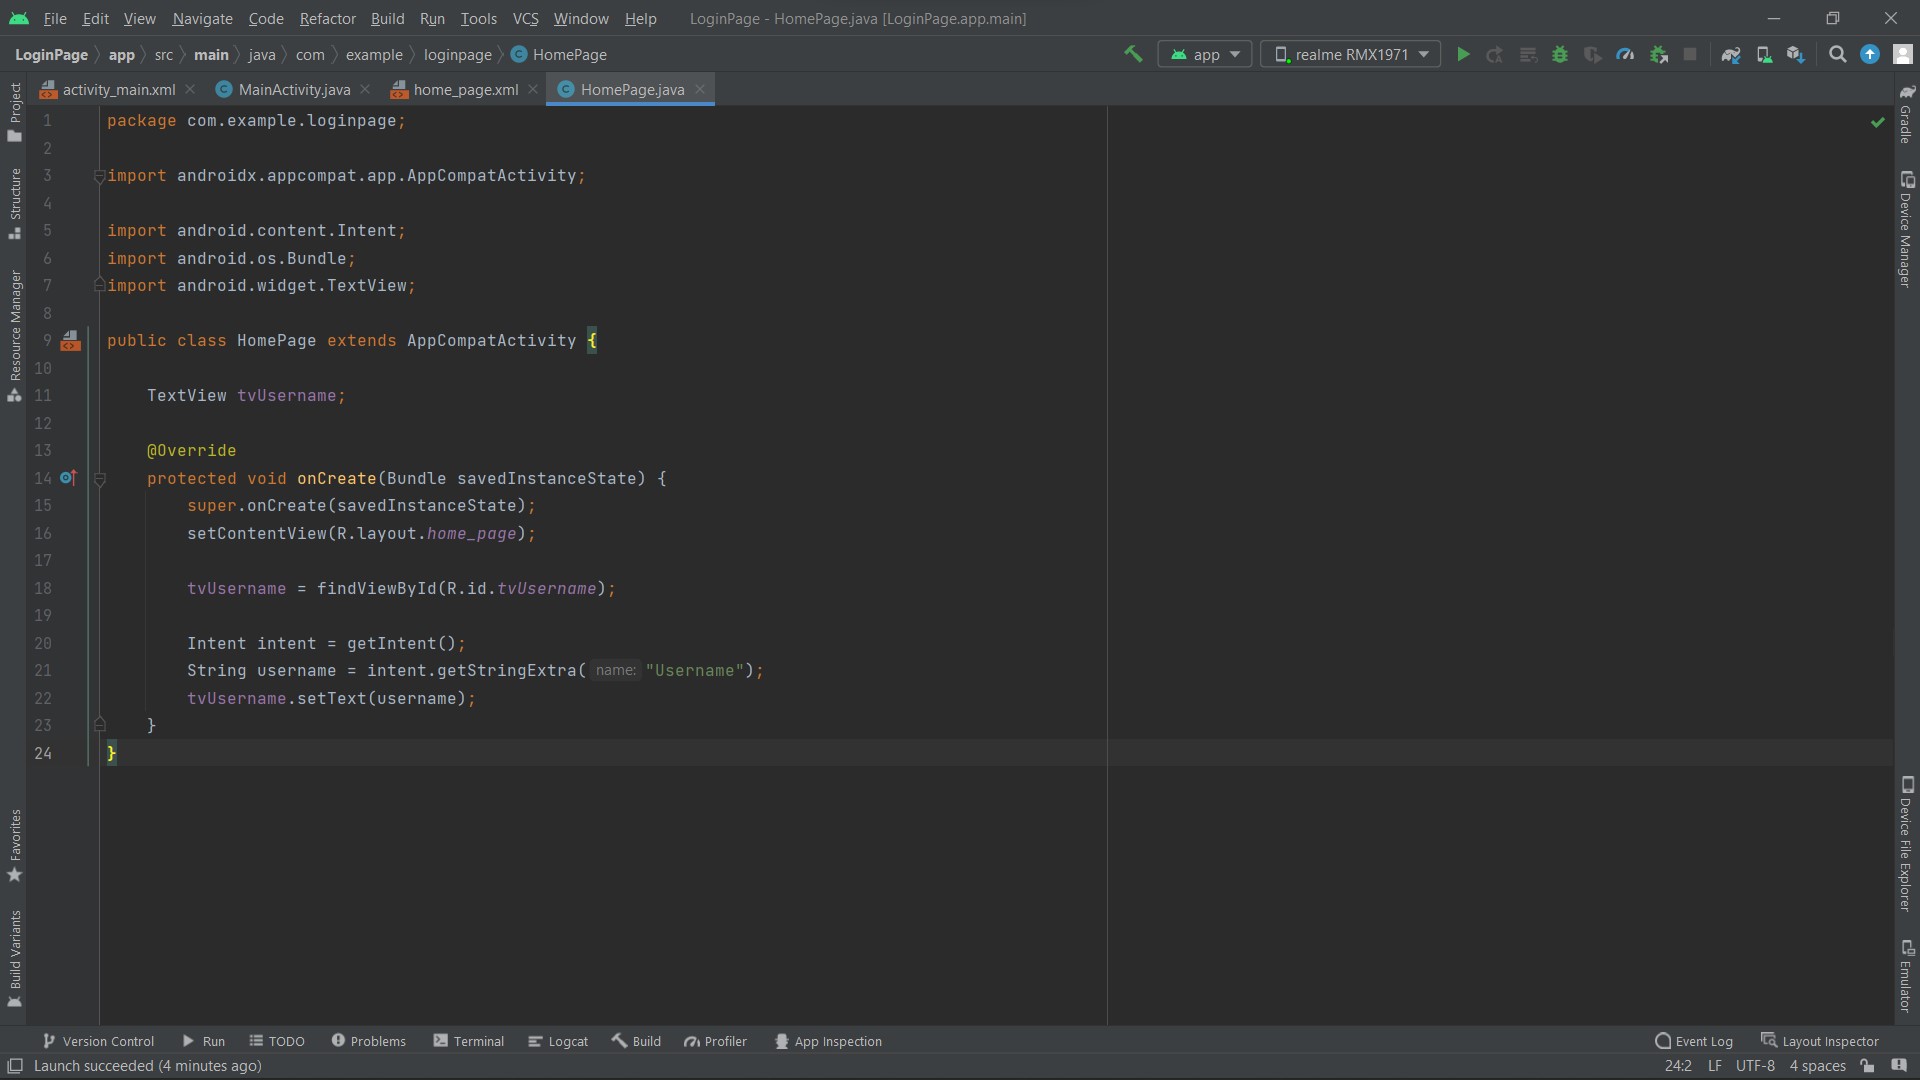This screenshot has width=1920, height=1080.
Task: Open the Refactor menu
Action: (x=327, y=18)
